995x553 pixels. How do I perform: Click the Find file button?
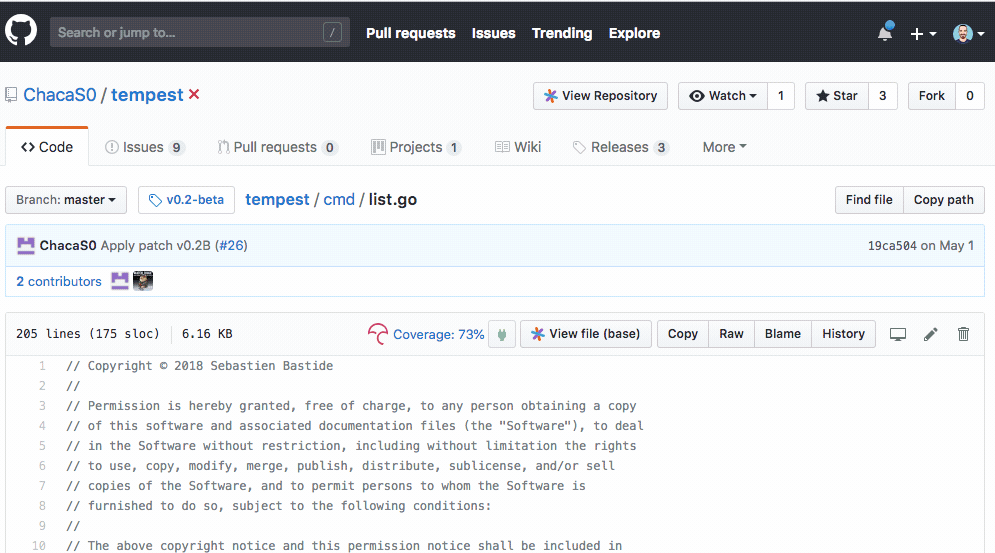(869, 199)
